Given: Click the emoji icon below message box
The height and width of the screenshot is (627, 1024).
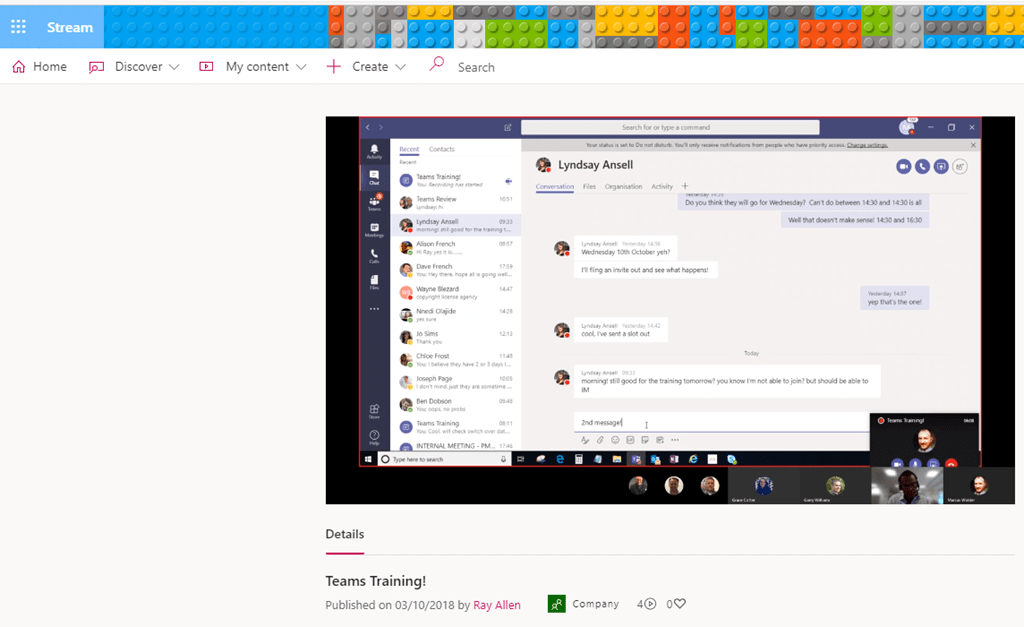Looking at the screenshot, I should click(x=615, y=440).
